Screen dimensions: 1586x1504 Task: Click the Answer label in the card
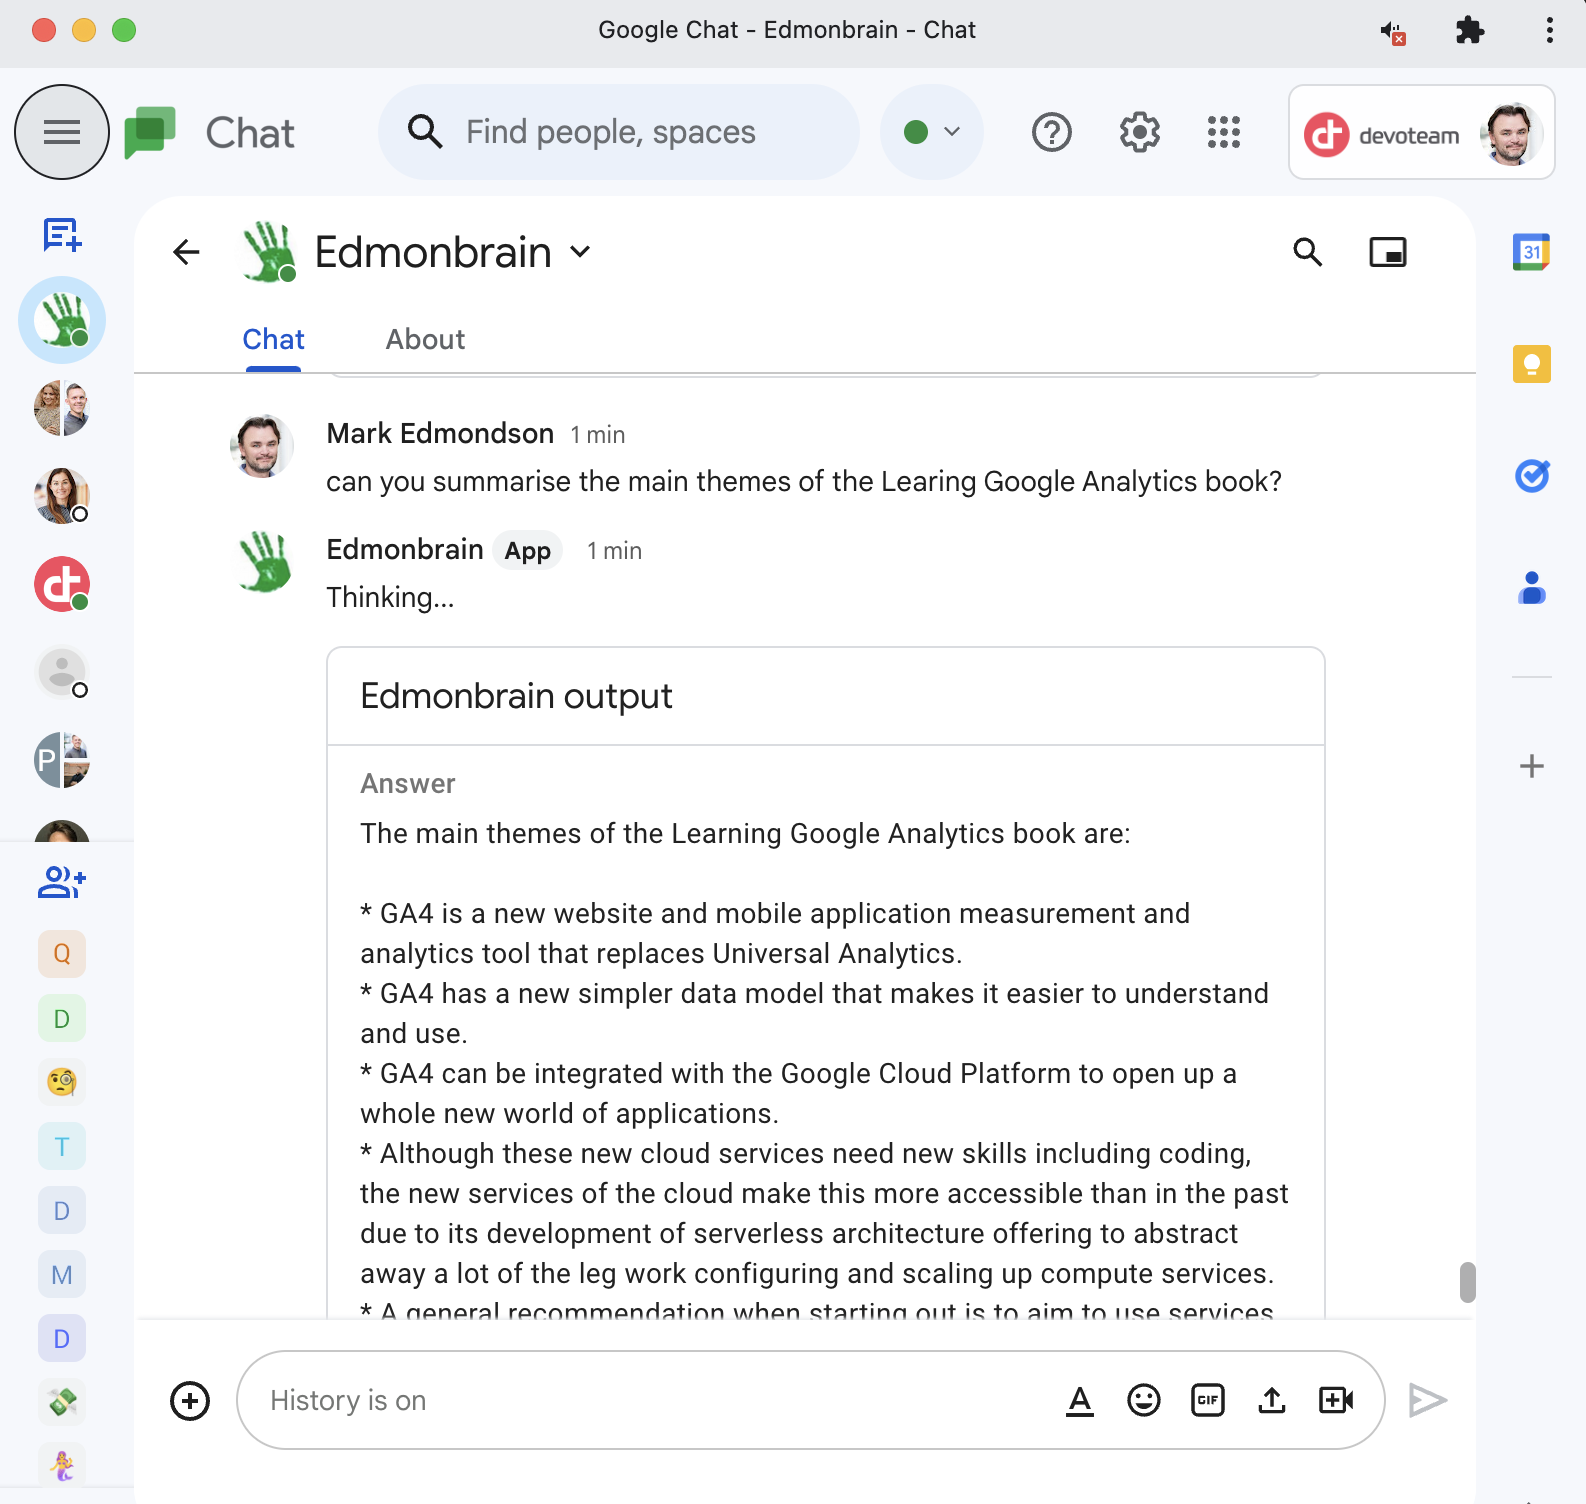tap(408, 784)
